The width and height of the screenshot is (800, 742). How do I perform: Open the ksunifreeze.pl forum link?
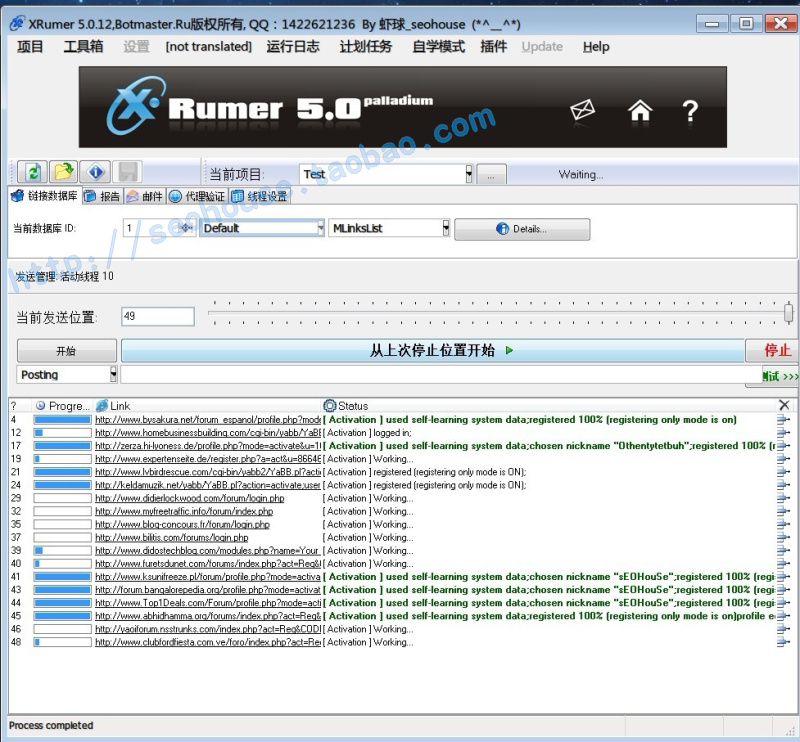coord(208,577)
